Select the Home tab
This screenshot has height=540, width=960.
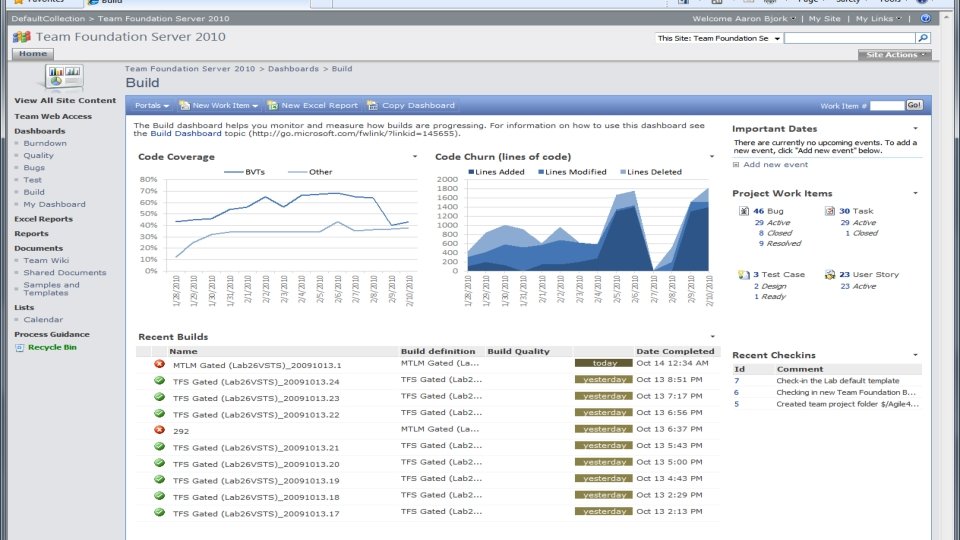pos(32,54)
